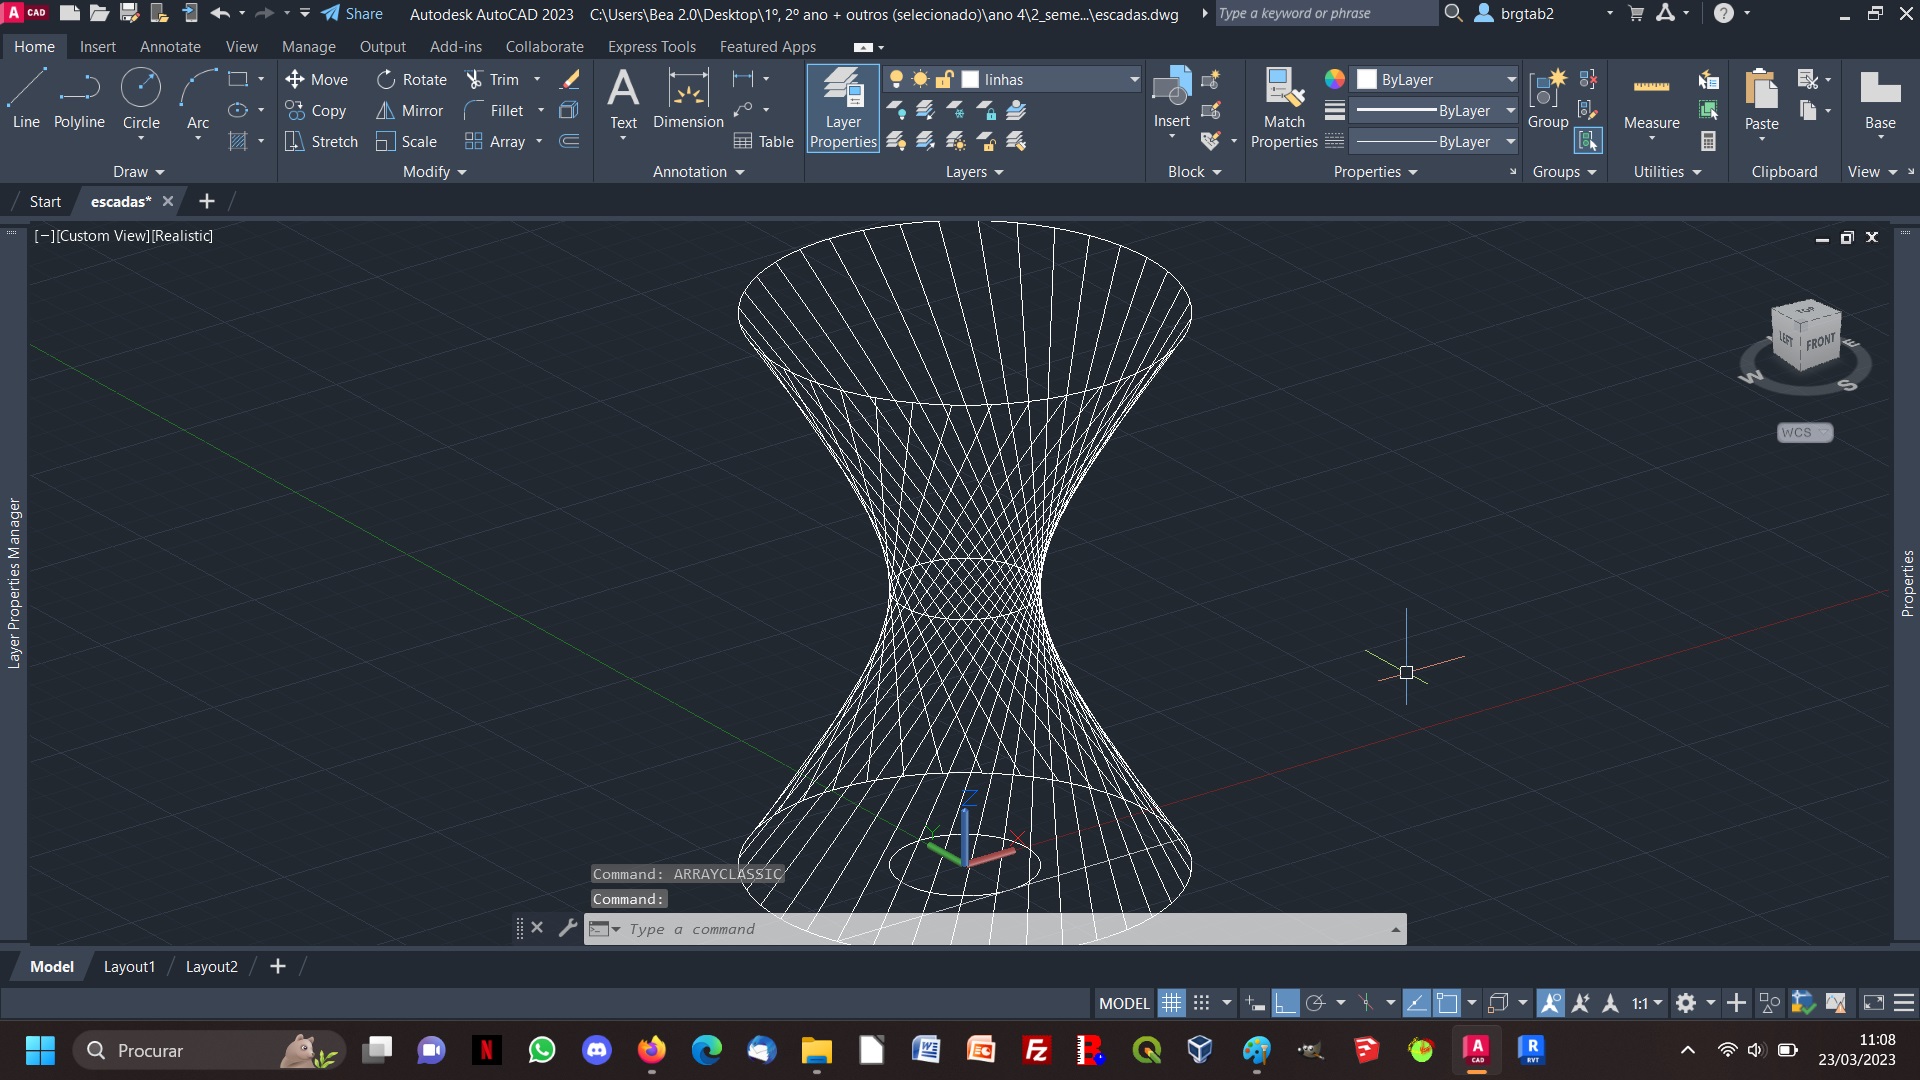Insert a Table from Annotation panel
Image resolution: width=1920 pixels, height=1080 pixels.
pyautogui.click(x=764, y=141)
